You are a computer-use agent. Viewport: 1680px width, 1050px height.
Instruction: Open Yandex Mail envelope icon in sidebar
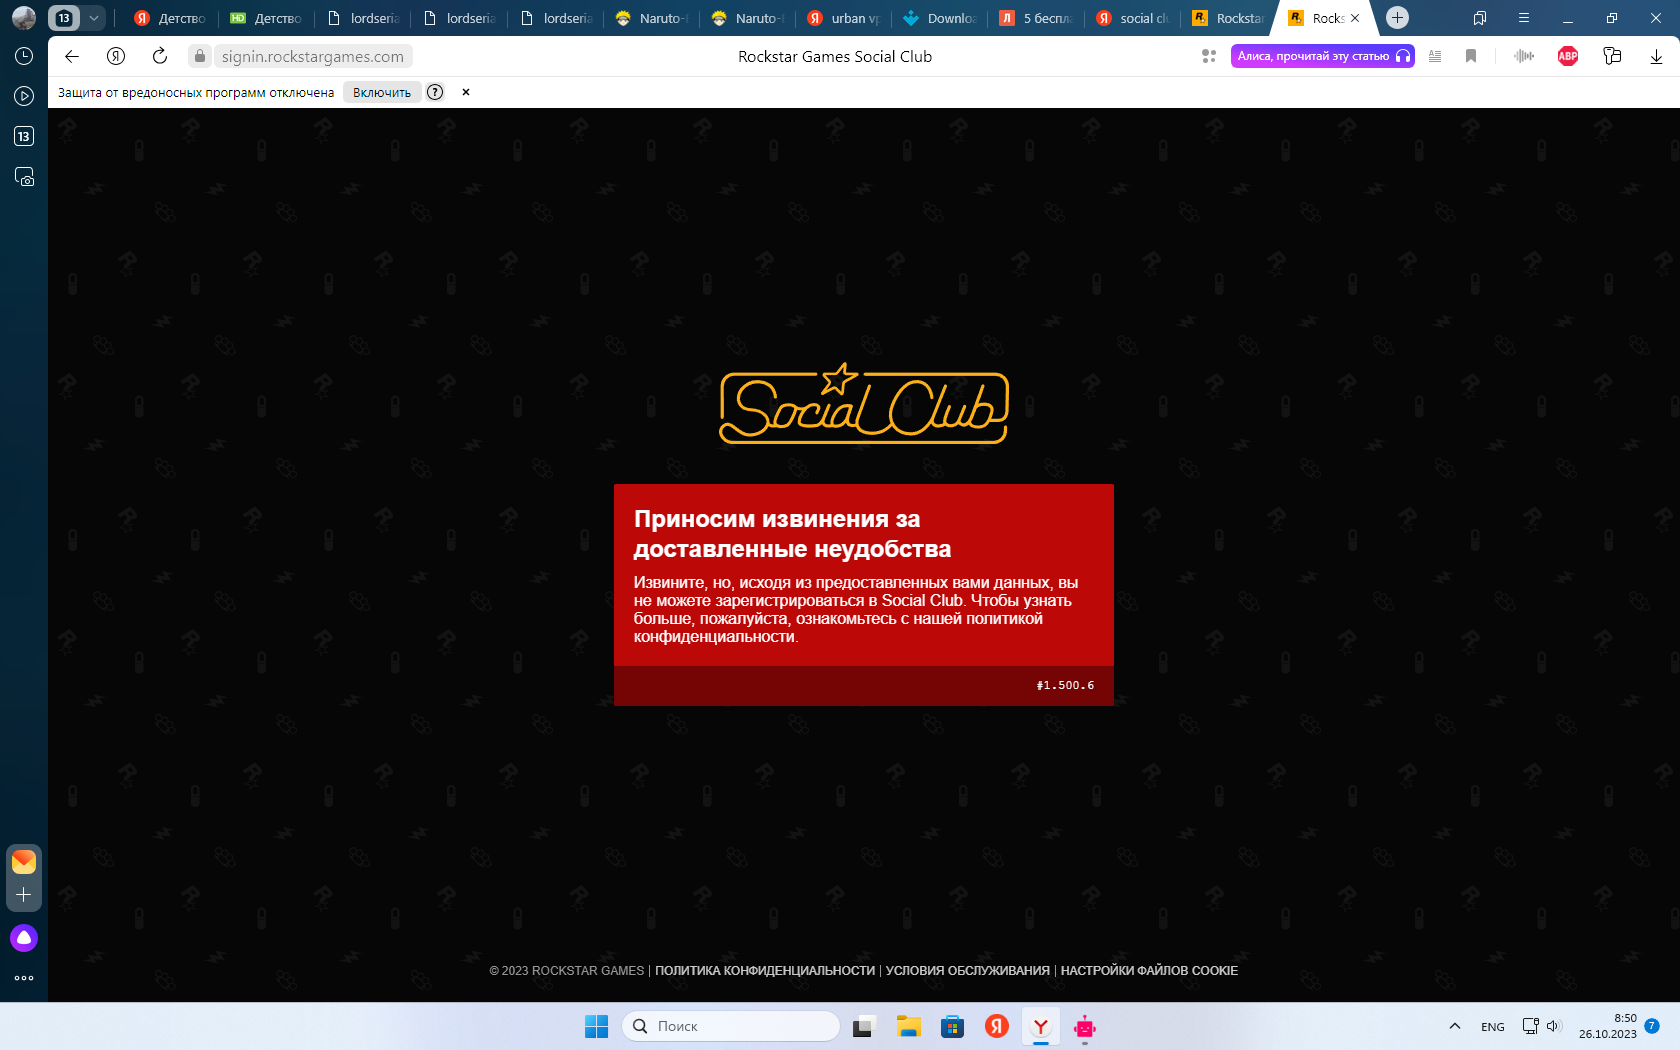pos(24,861)
